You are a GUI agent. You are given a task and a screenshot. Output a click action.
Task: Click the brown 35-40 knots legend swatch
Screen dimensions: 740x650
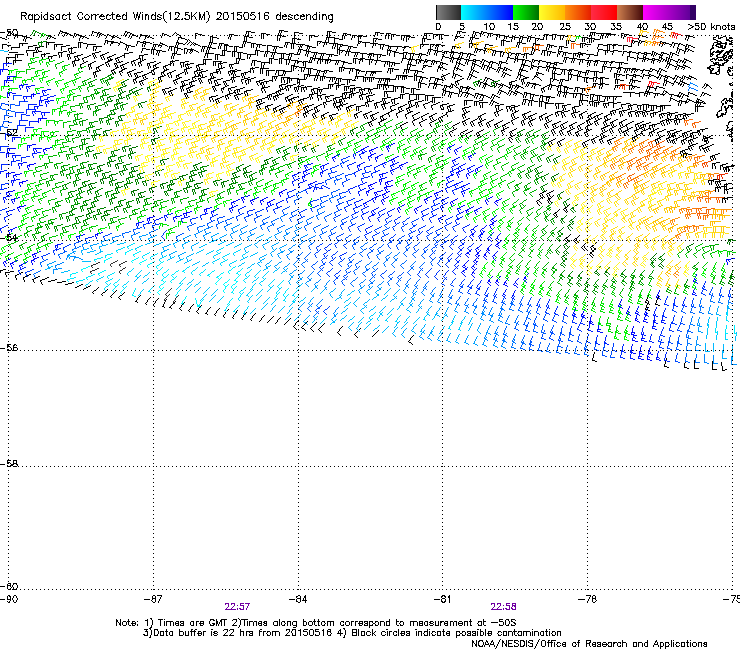click(630, 12)
